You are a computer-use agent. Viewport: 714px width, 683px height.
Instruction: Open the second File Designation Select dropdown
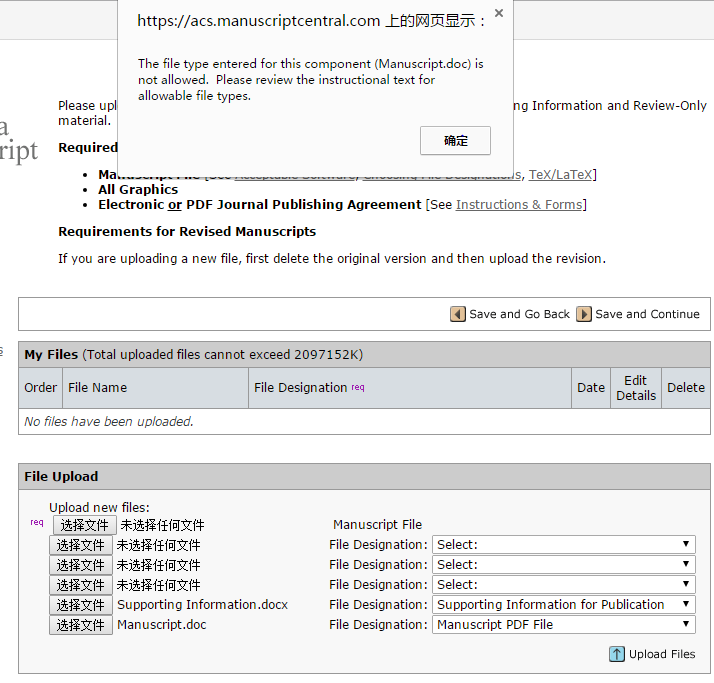point(564,565)
